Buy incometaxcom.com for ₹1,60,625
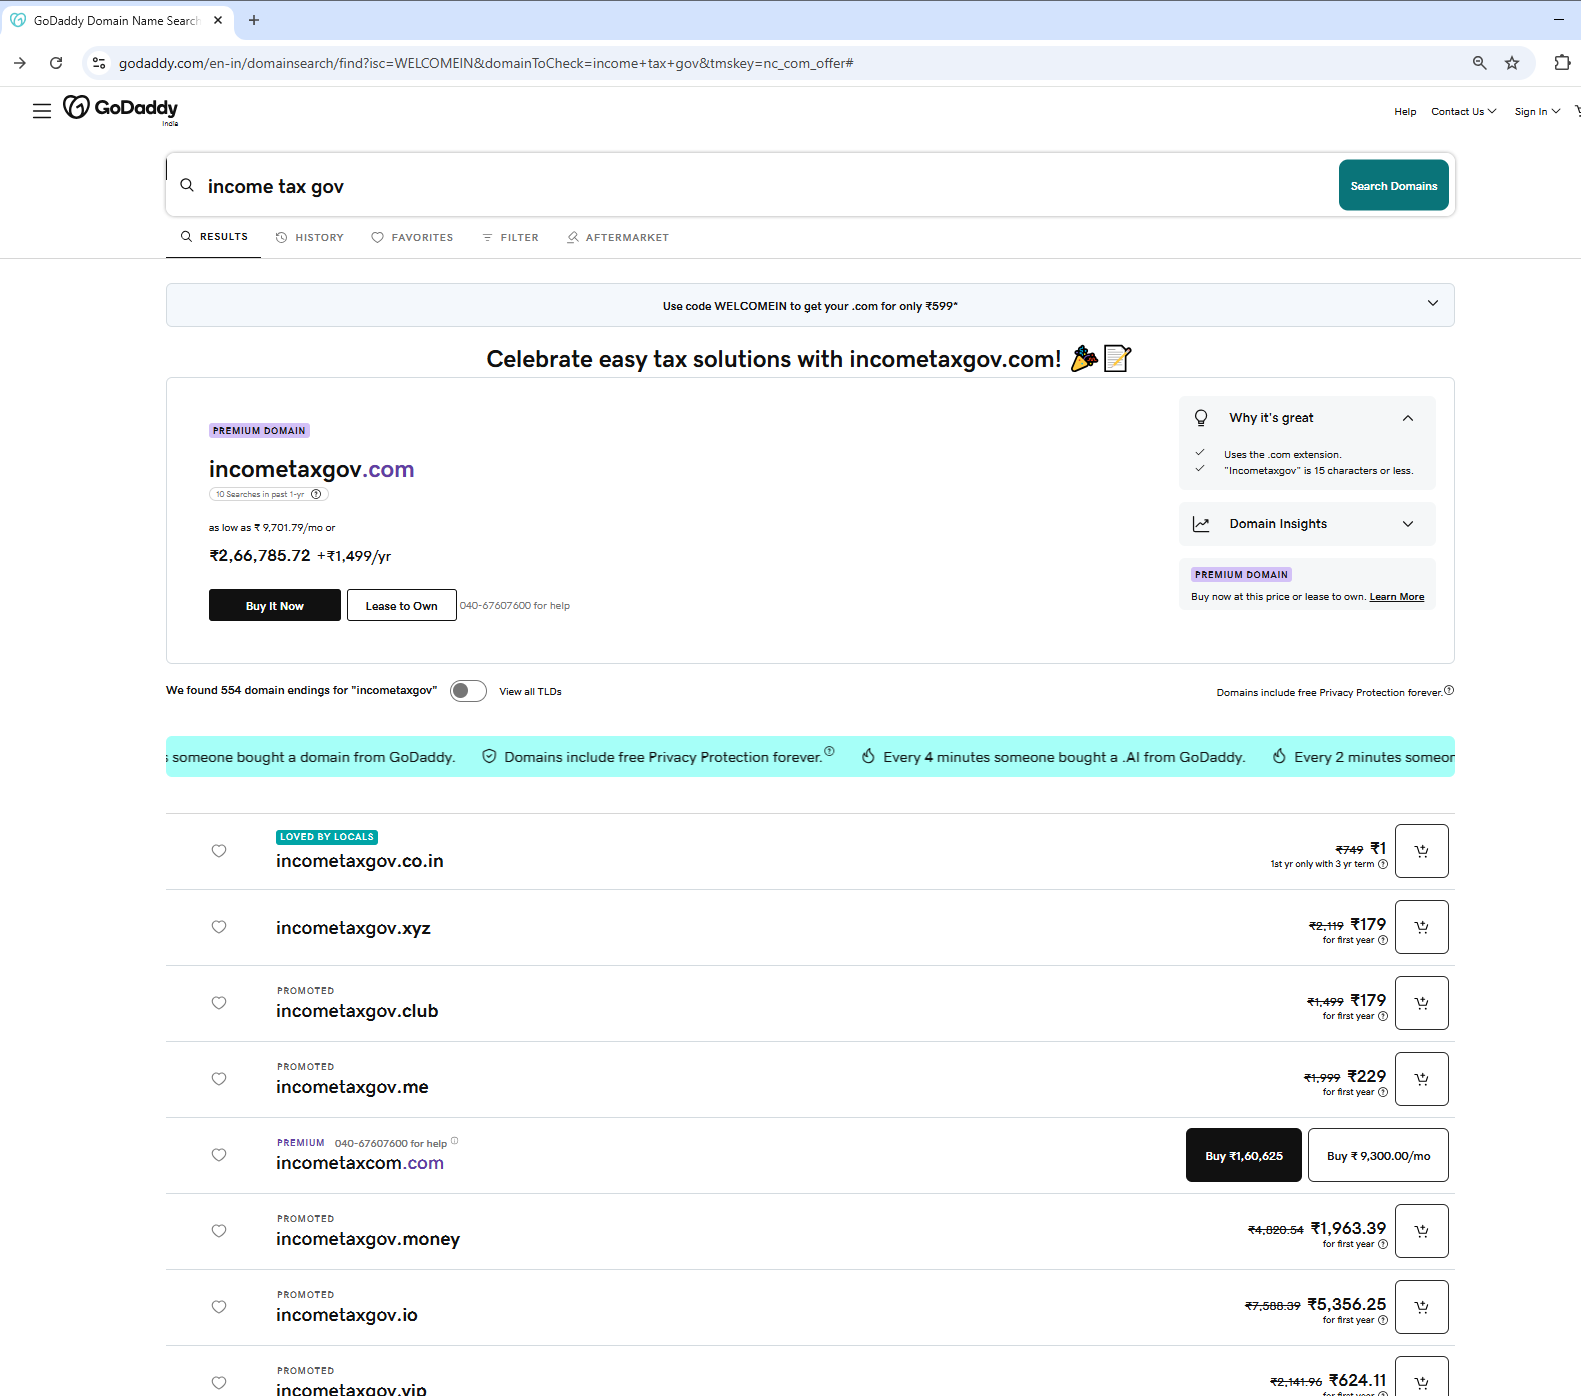 pos(1244,1155)
